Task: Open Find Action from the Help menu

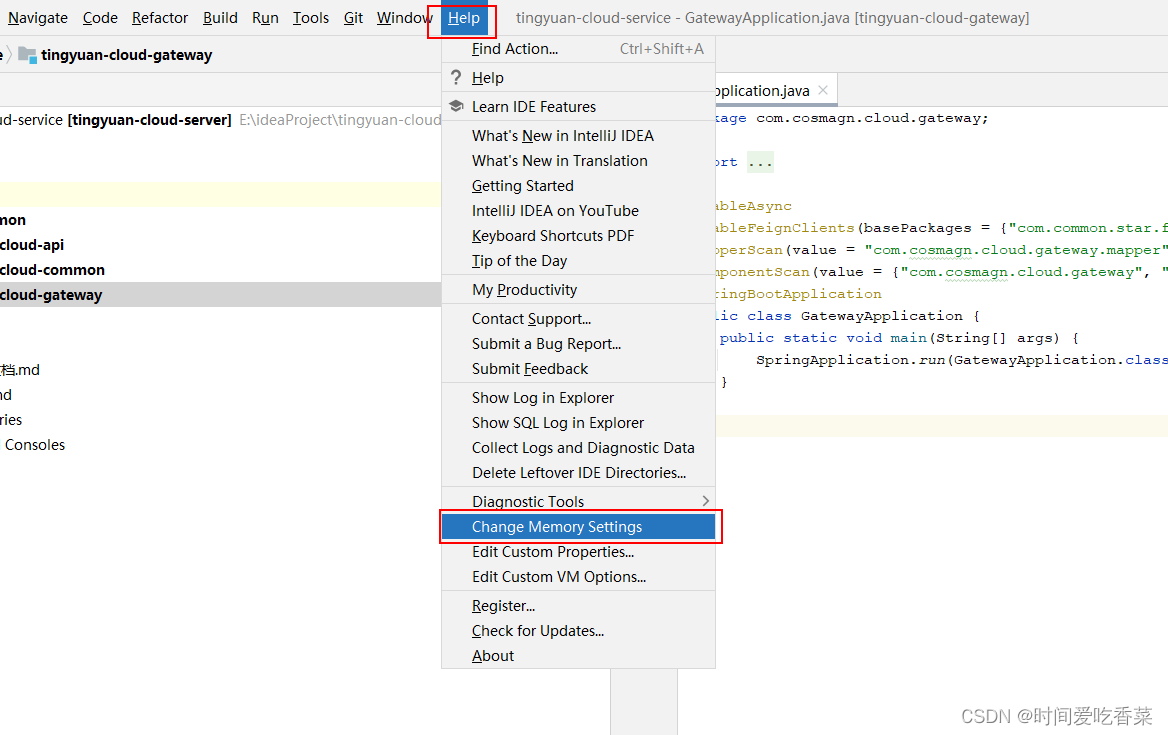Action: 513,48
